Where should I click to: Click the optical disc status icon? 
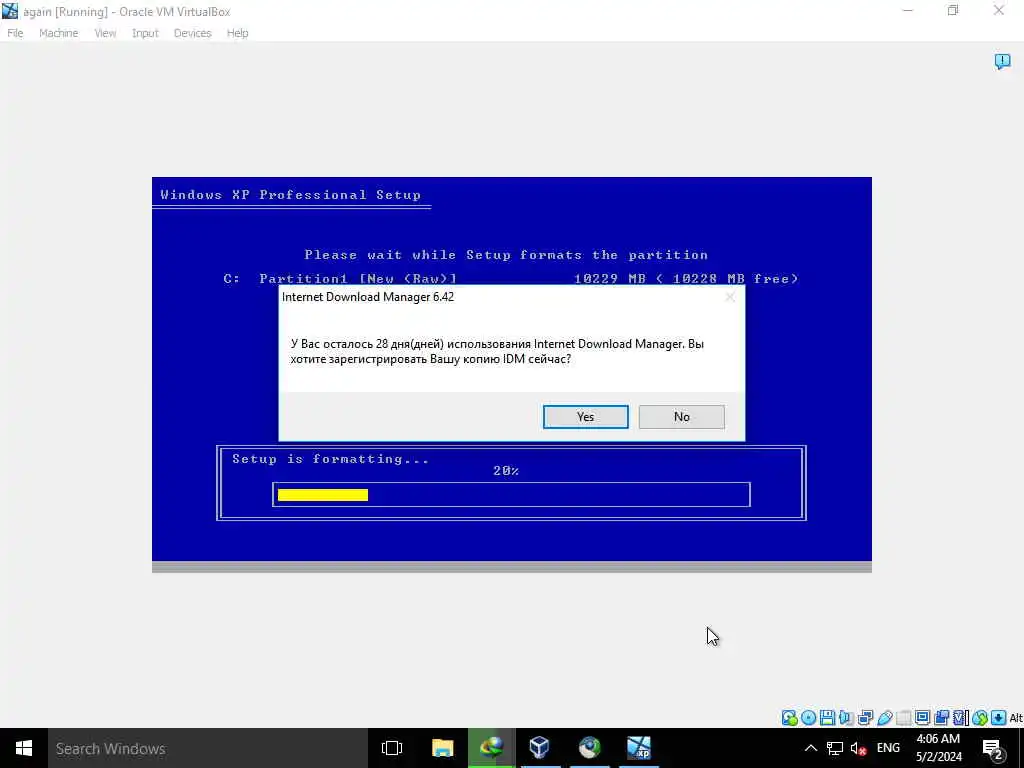[808, 718]
